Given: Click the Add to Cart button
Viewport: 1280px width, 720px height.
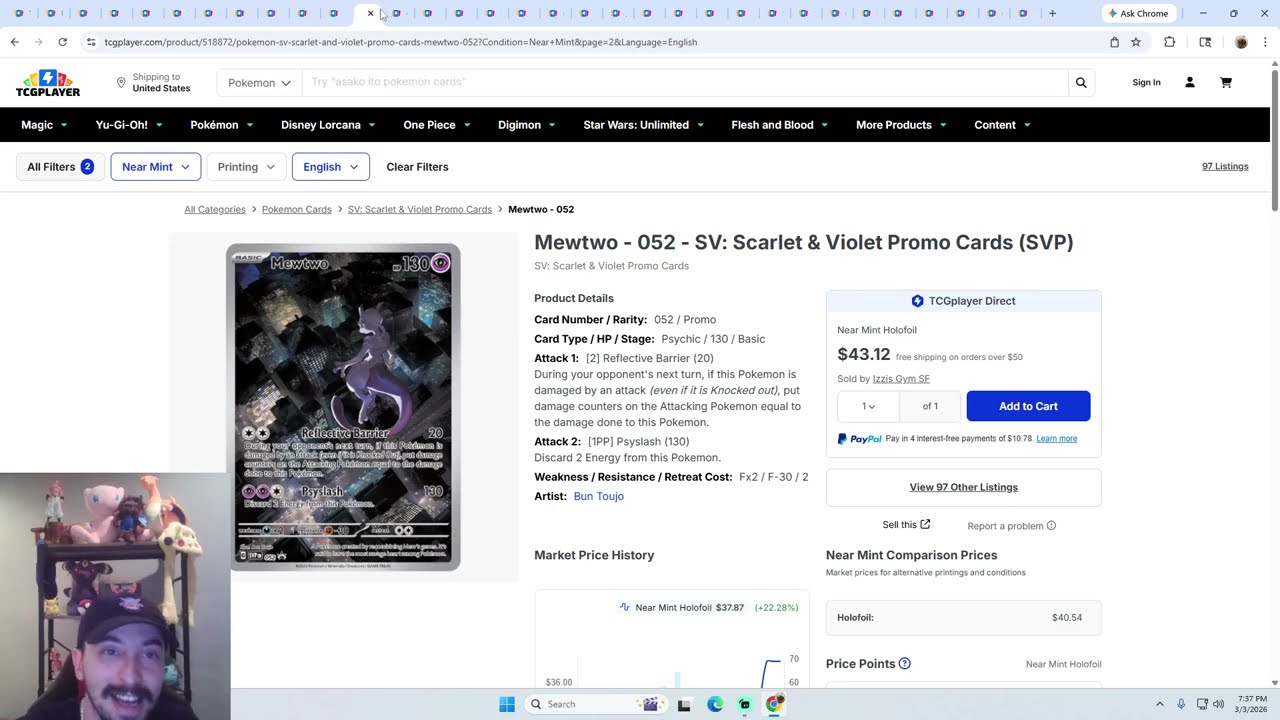Looking at the screenshot, I should tap(1028, 406).
